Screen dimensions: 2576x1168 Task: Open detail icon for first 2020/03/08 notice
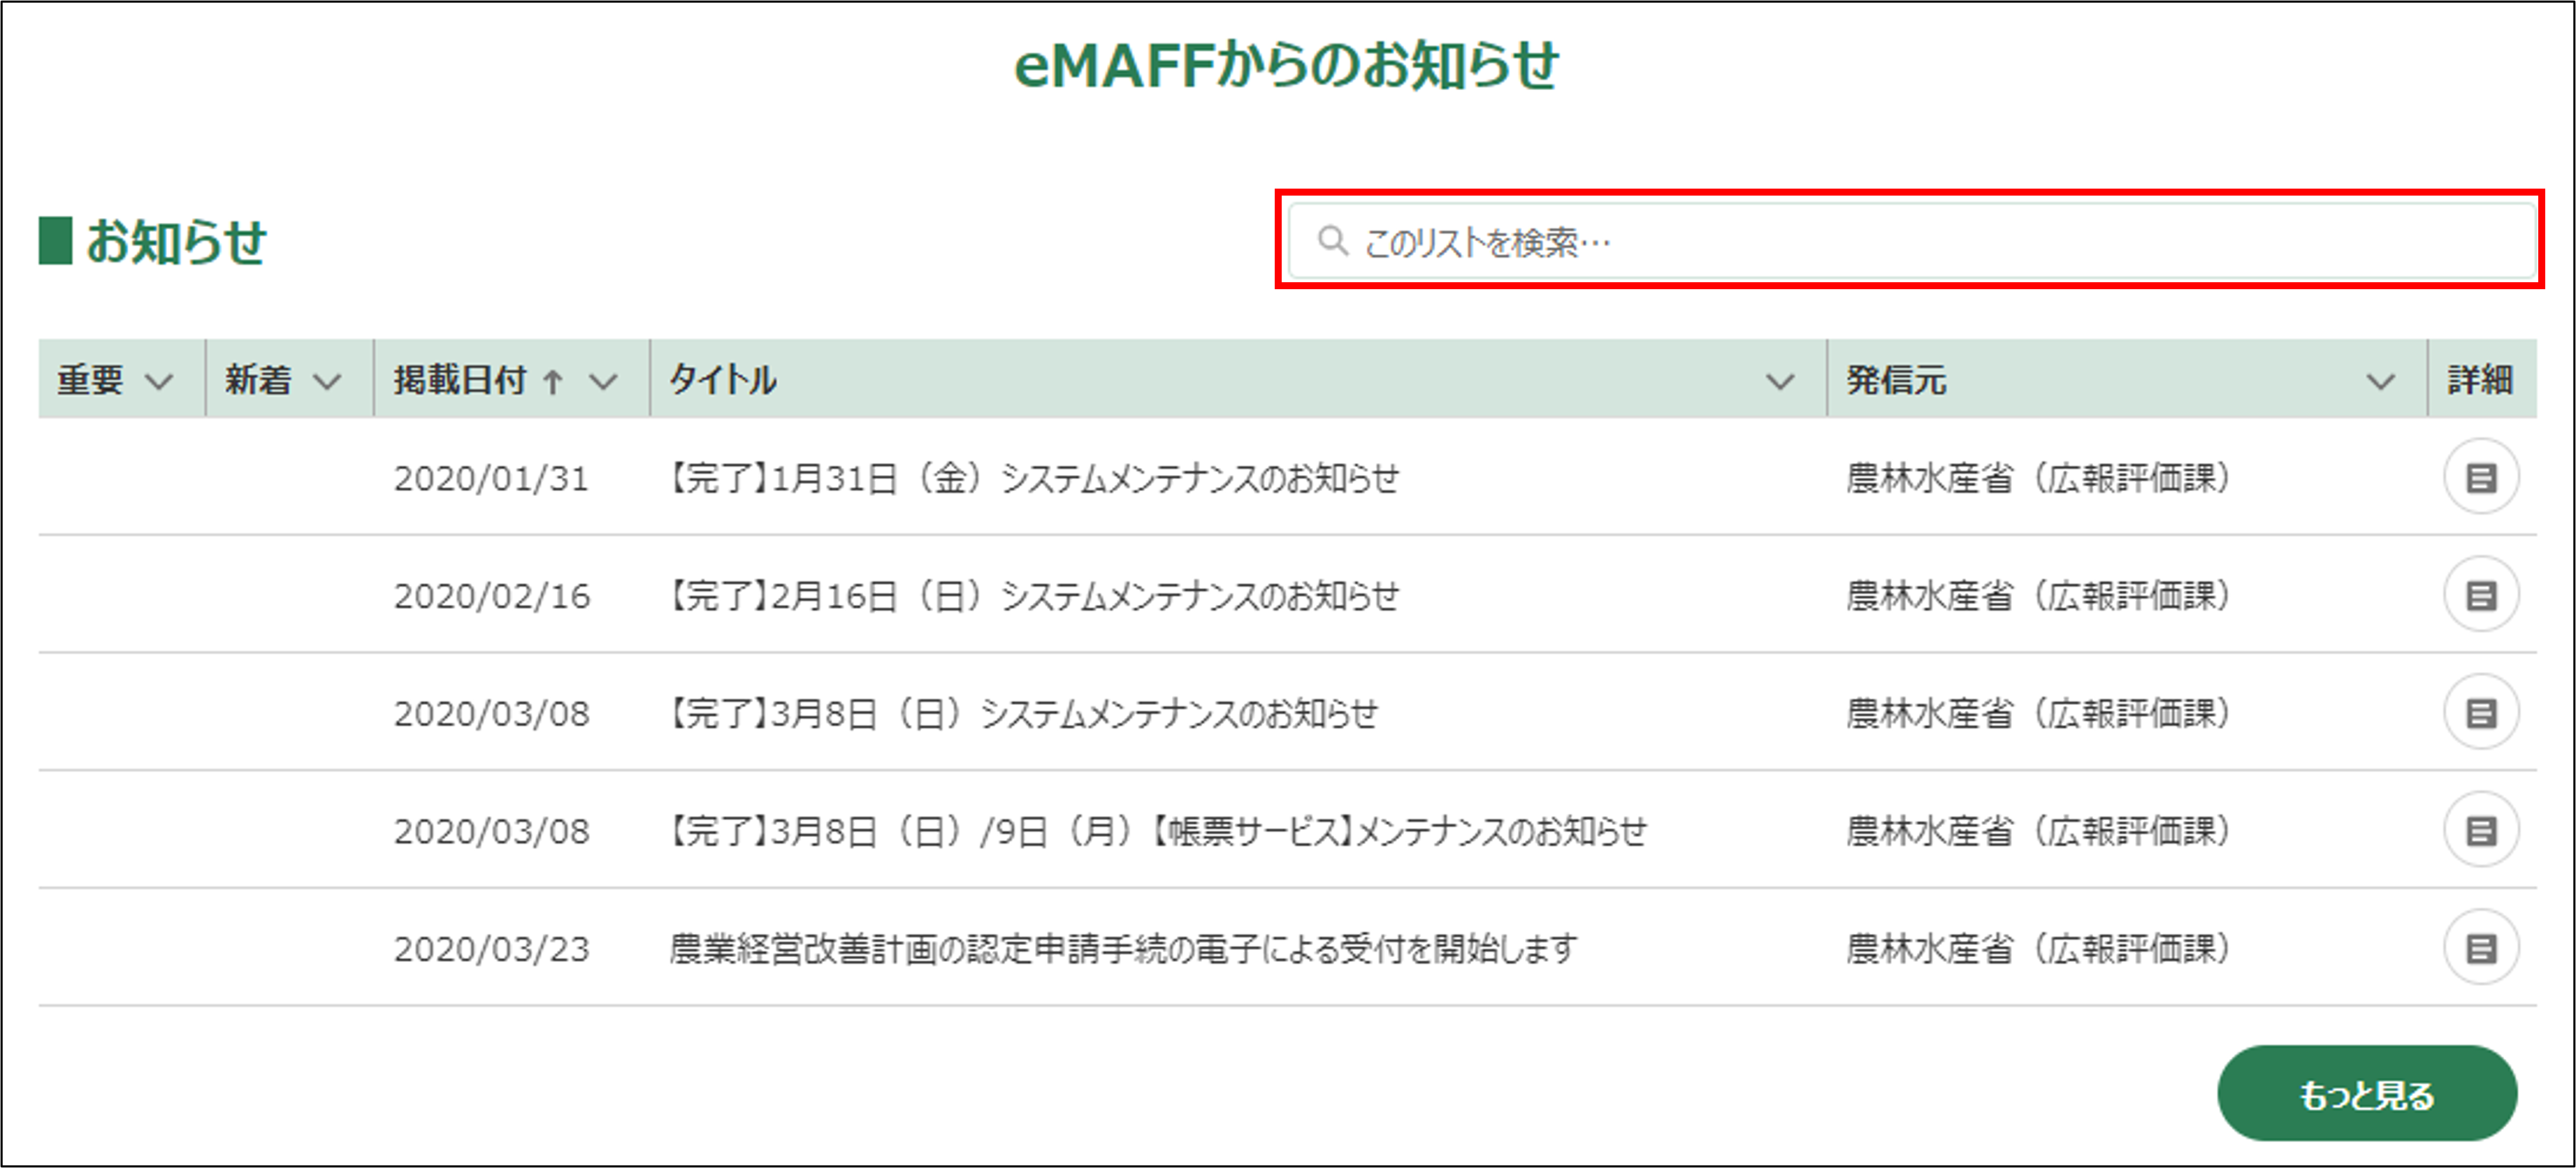pyautogui.click(x=2480, y=713)
